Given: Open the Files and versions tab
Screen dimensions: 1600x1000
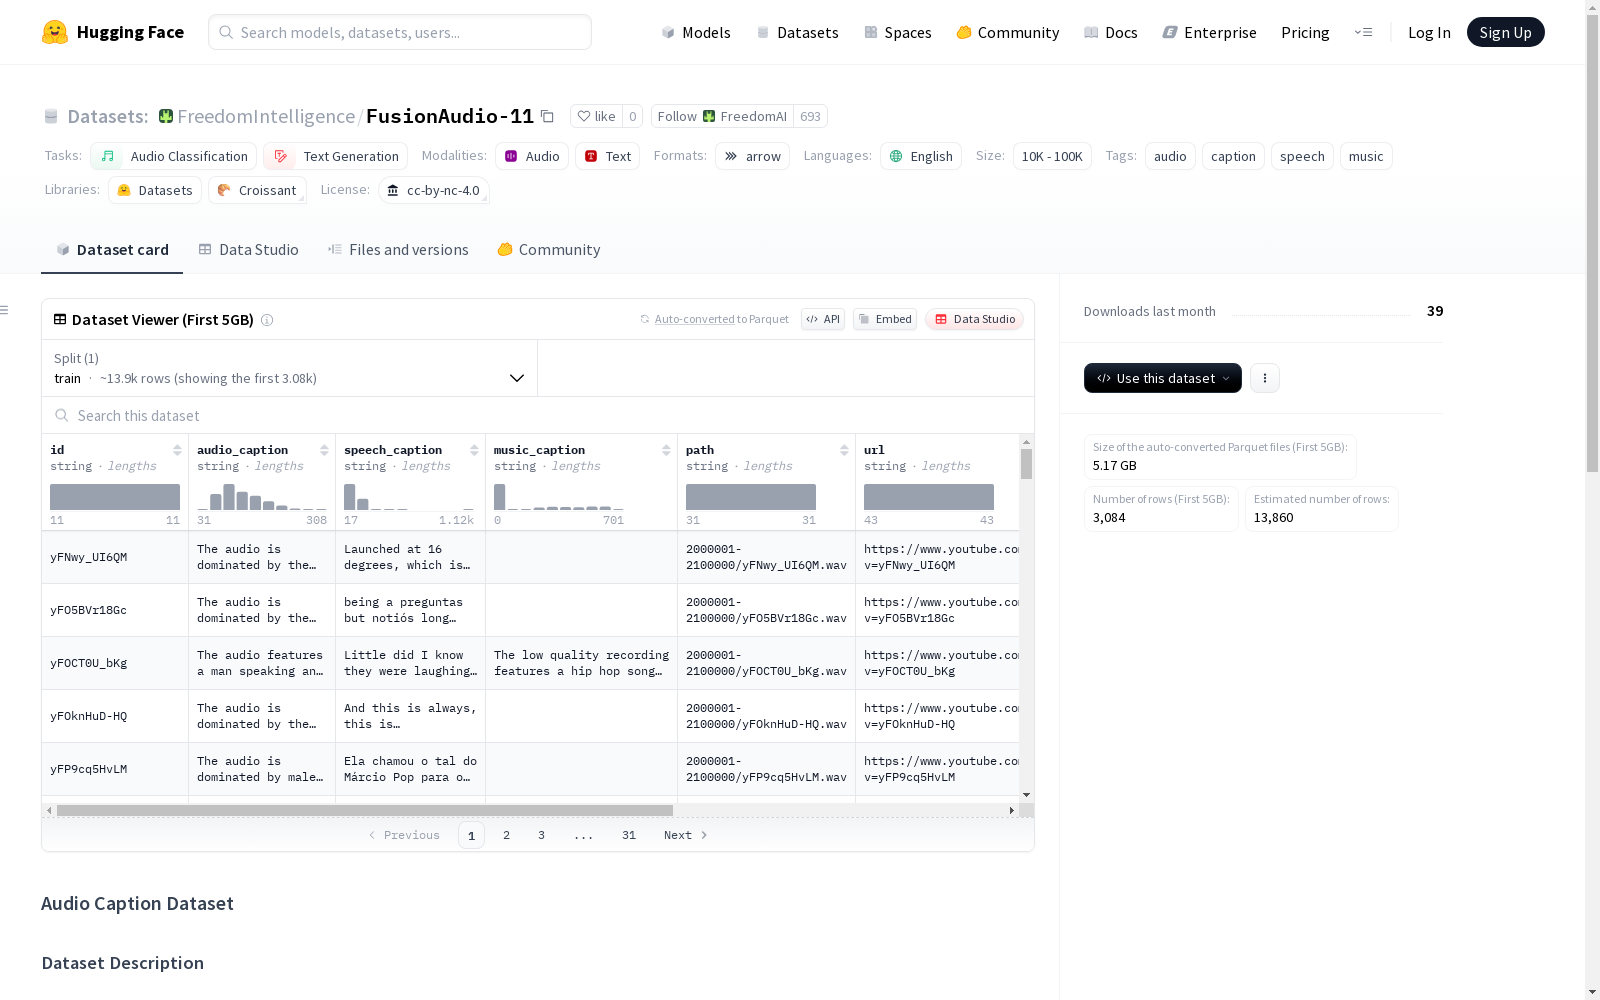Looking at the screenshot, I should point(398,250).
